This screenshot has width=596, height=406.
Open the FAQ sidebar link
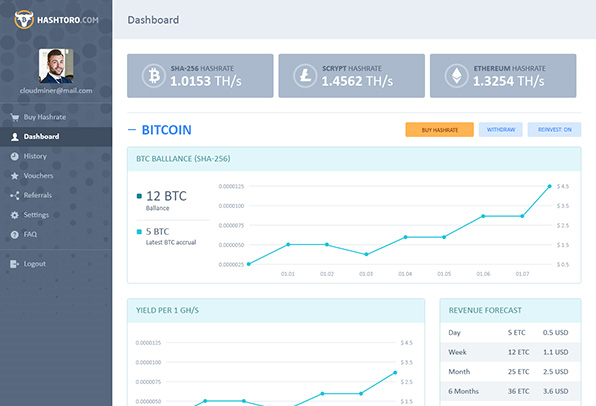pos(30,235)
